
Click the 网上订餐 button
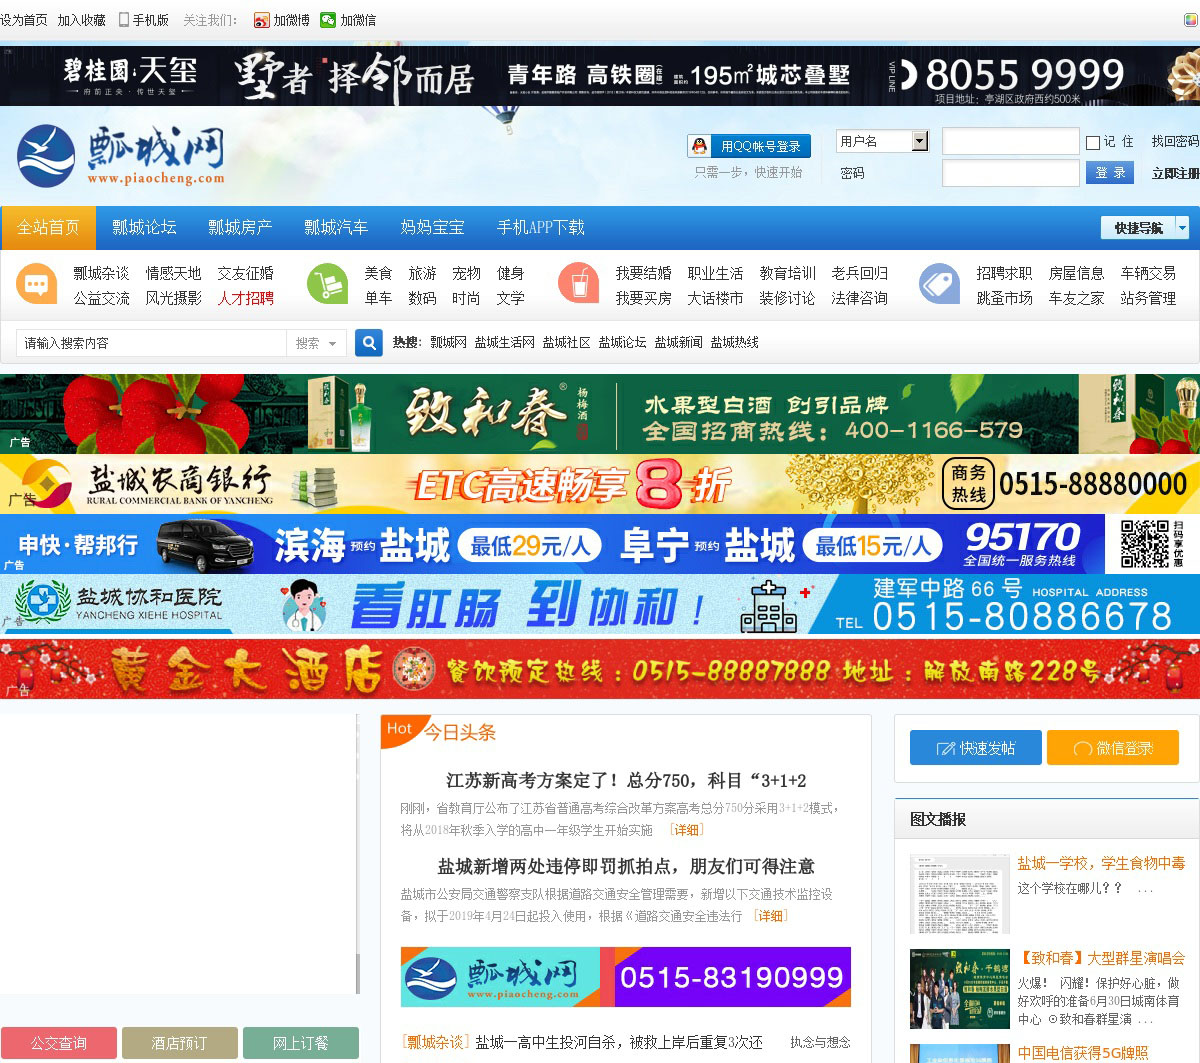click(301, 1043)
